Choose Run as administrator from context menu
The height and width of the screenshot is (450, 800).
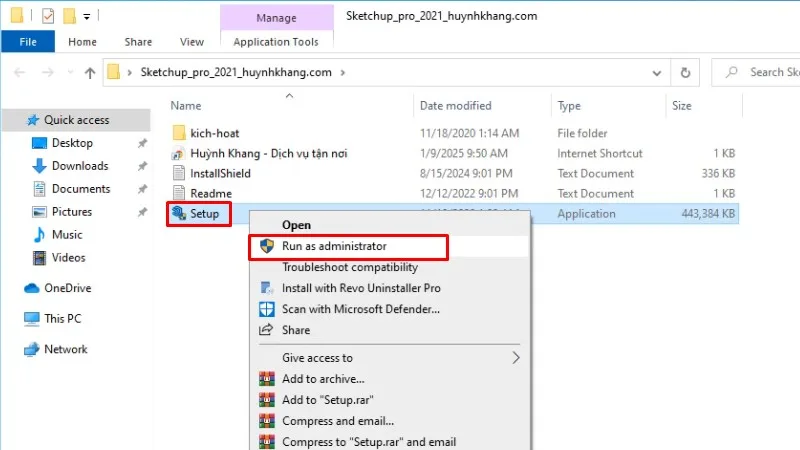click(x=334, y=246)
